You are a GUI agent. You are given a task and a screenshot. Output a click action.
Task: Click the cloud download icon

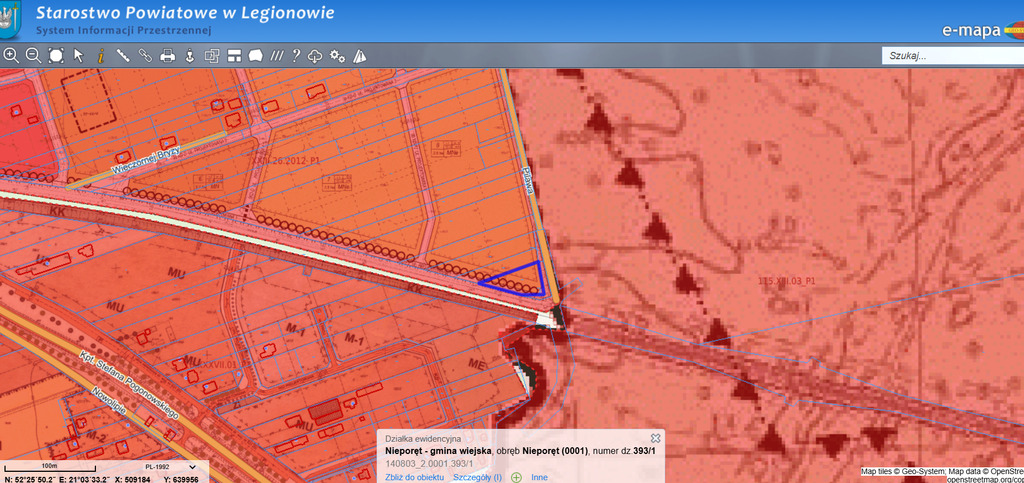click(315, 56)
